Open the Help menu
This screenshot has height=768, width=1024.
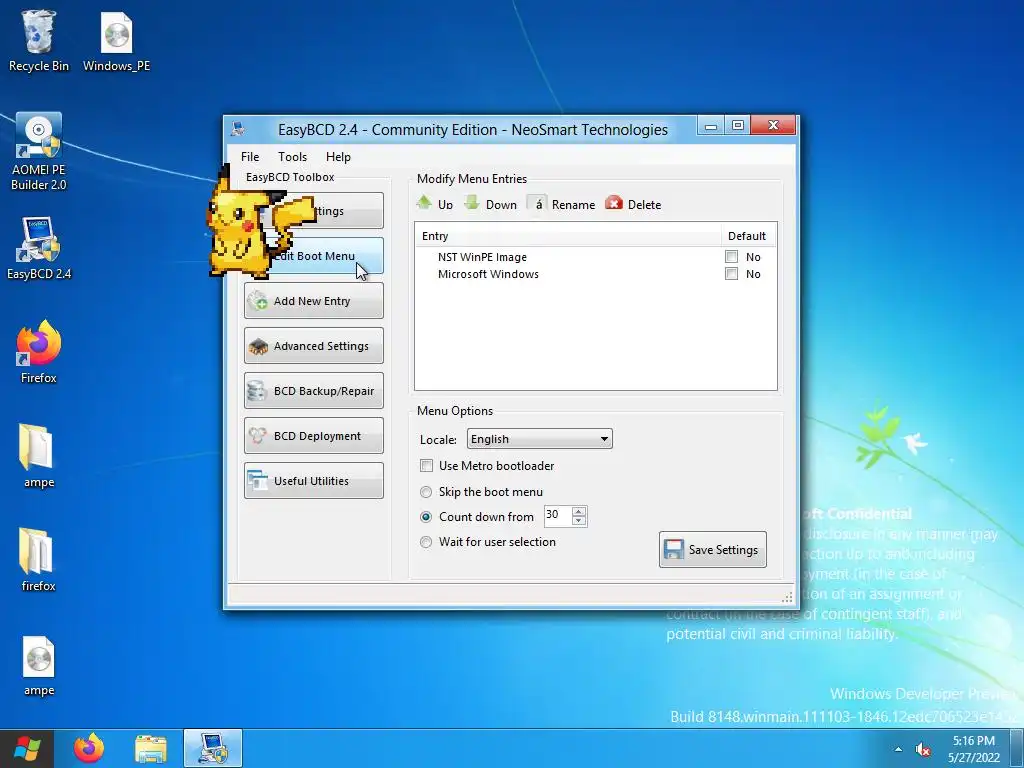(x=338, y=157)
